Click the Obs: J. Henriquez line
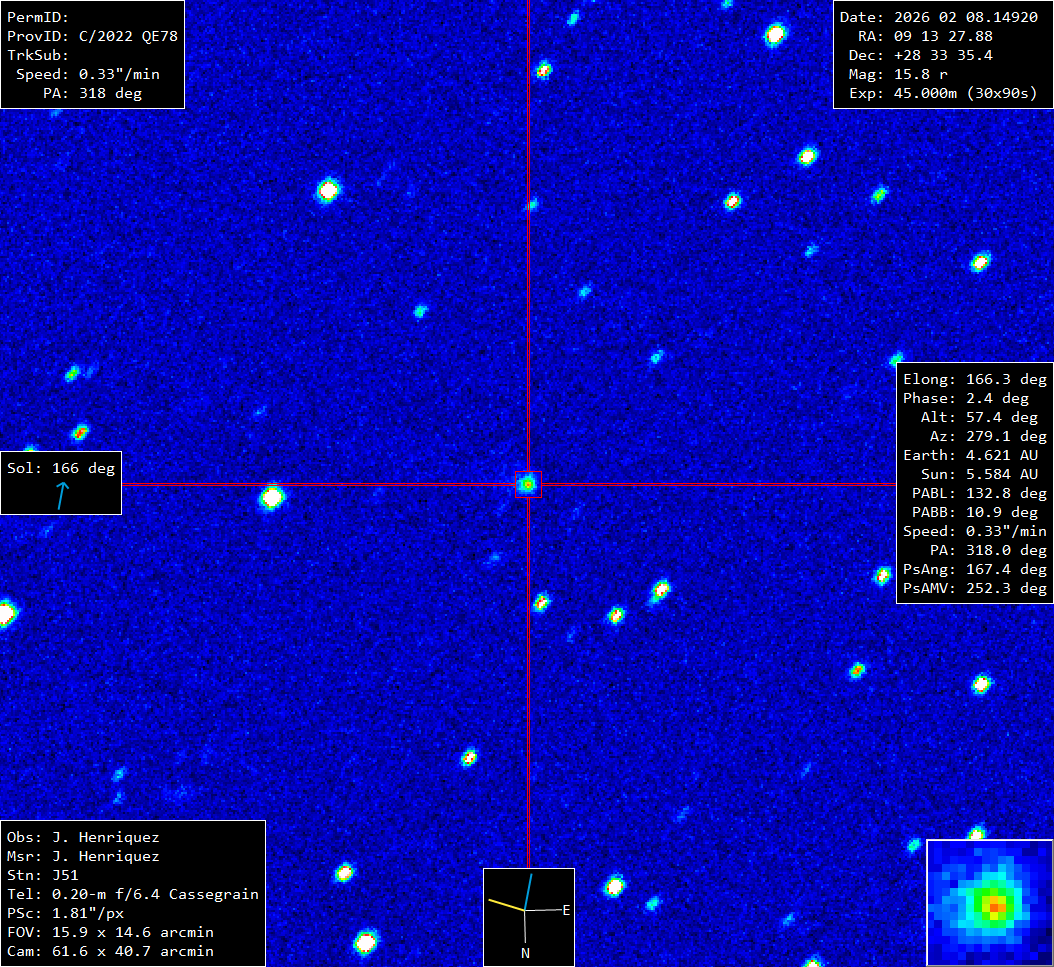The height and width of the screenshot is (967, 1054). point(83,837)
